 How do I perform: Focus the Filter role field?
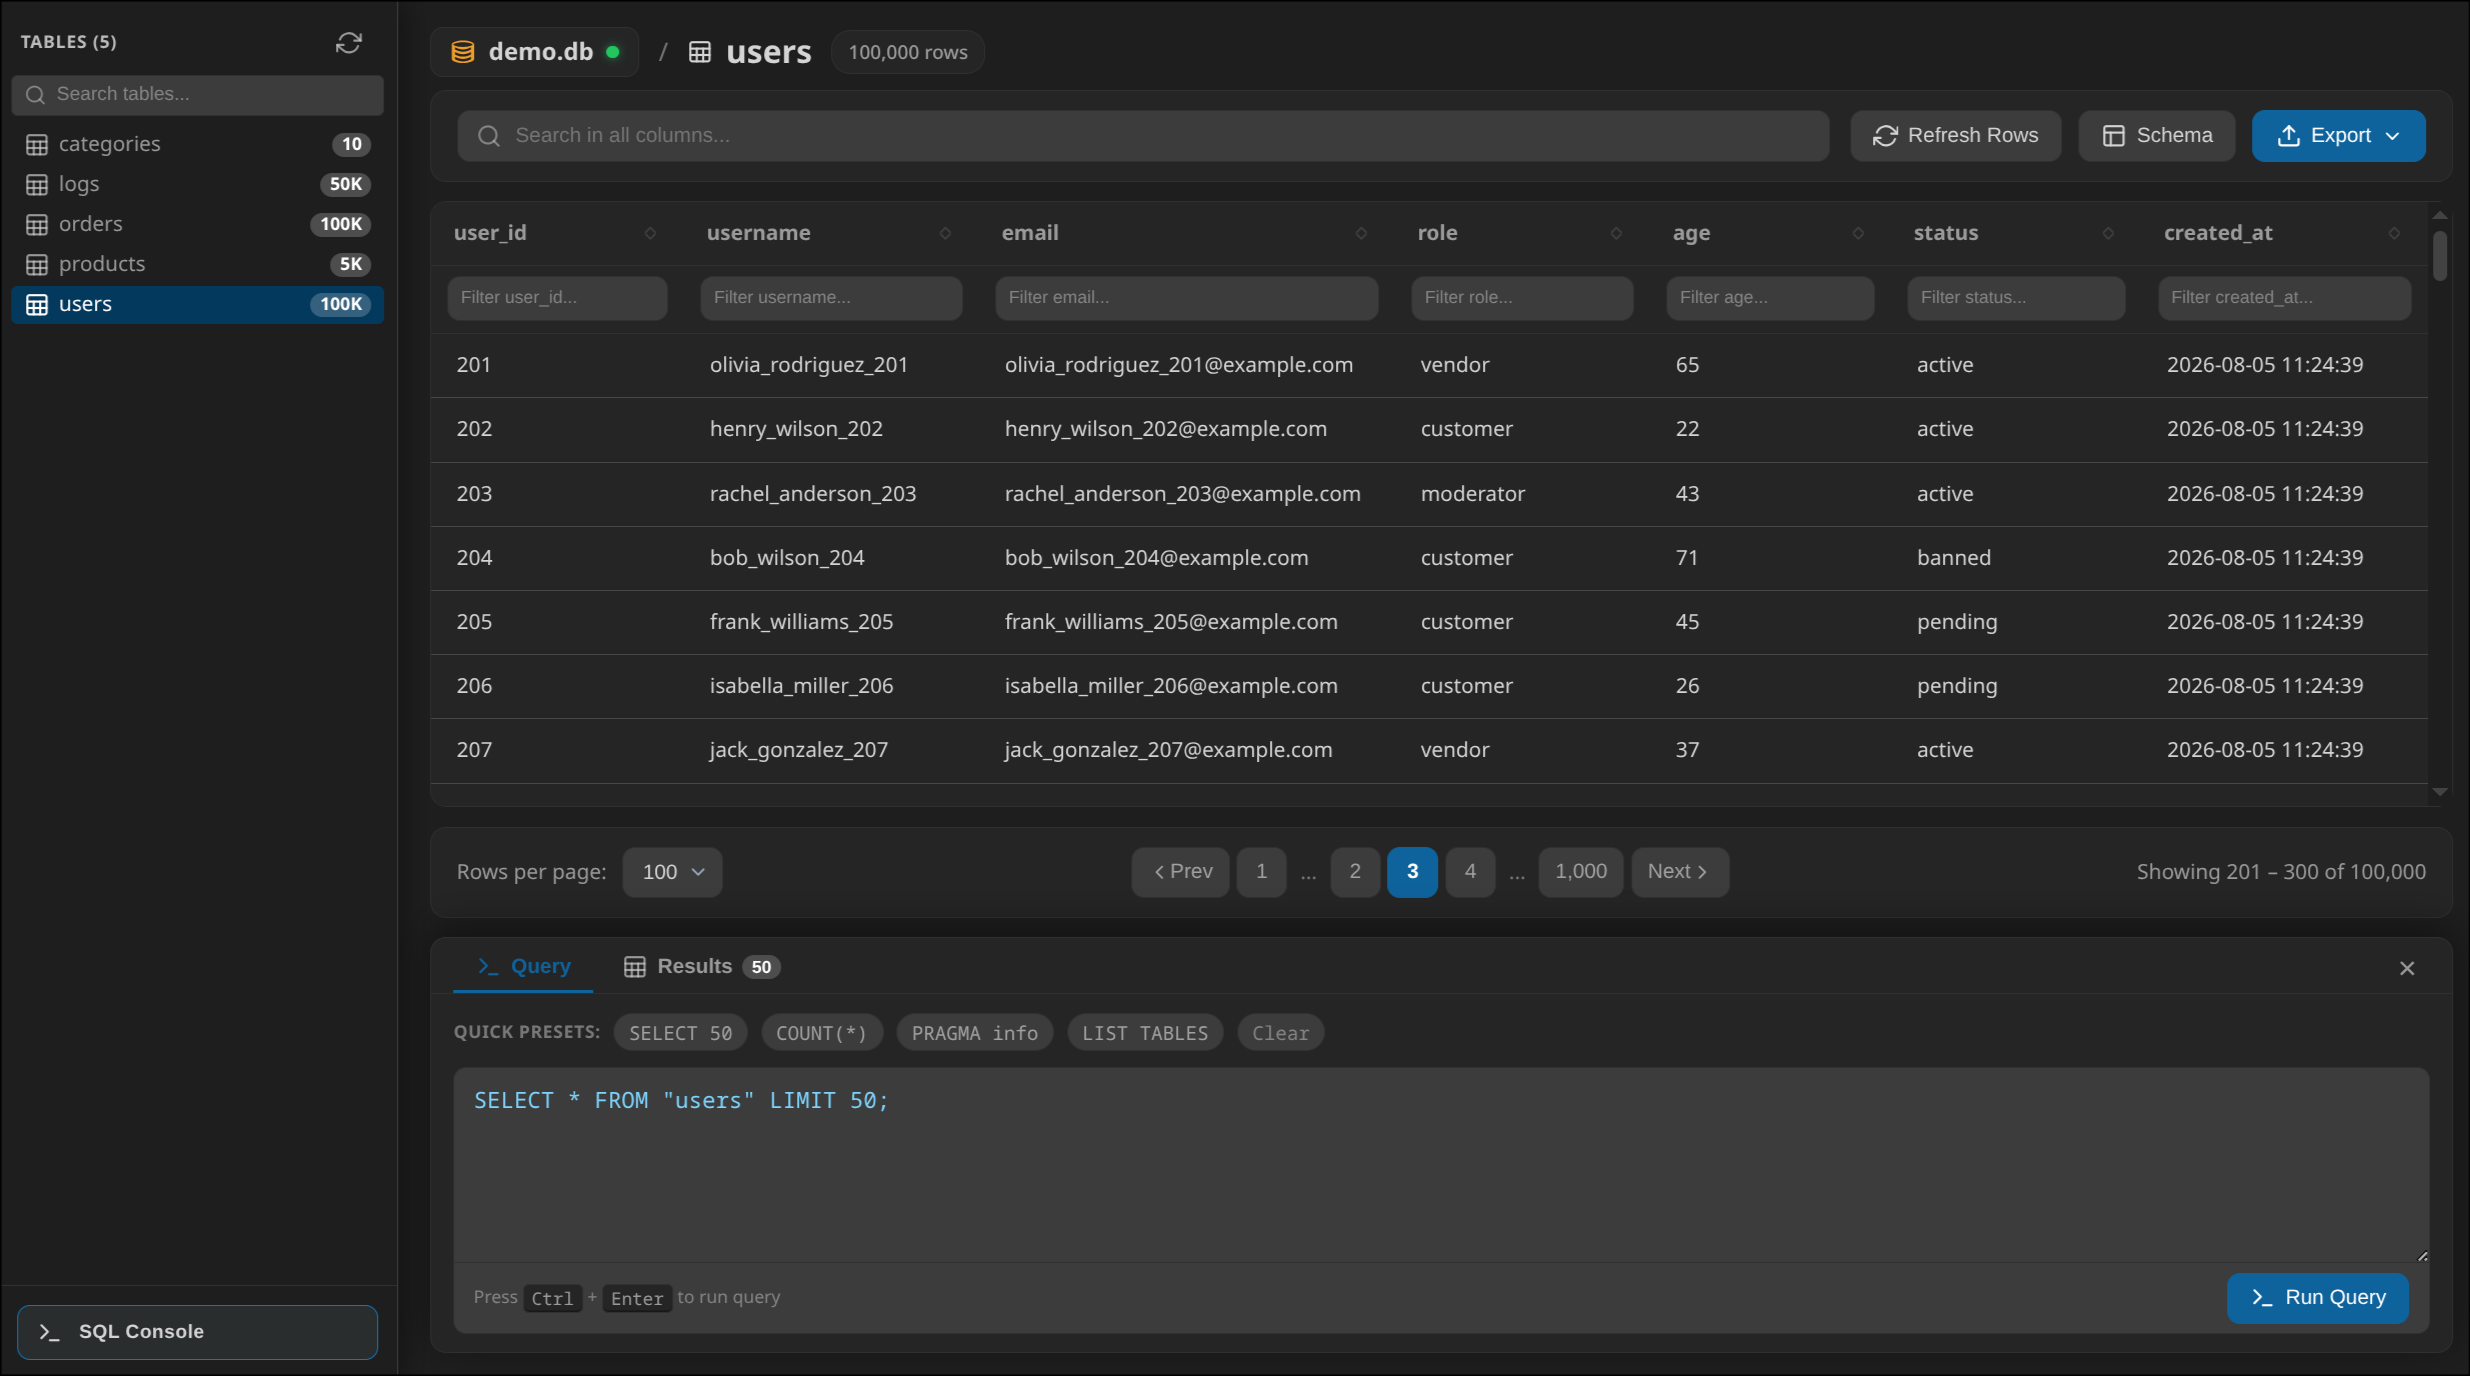click(x=1522, y=298)
